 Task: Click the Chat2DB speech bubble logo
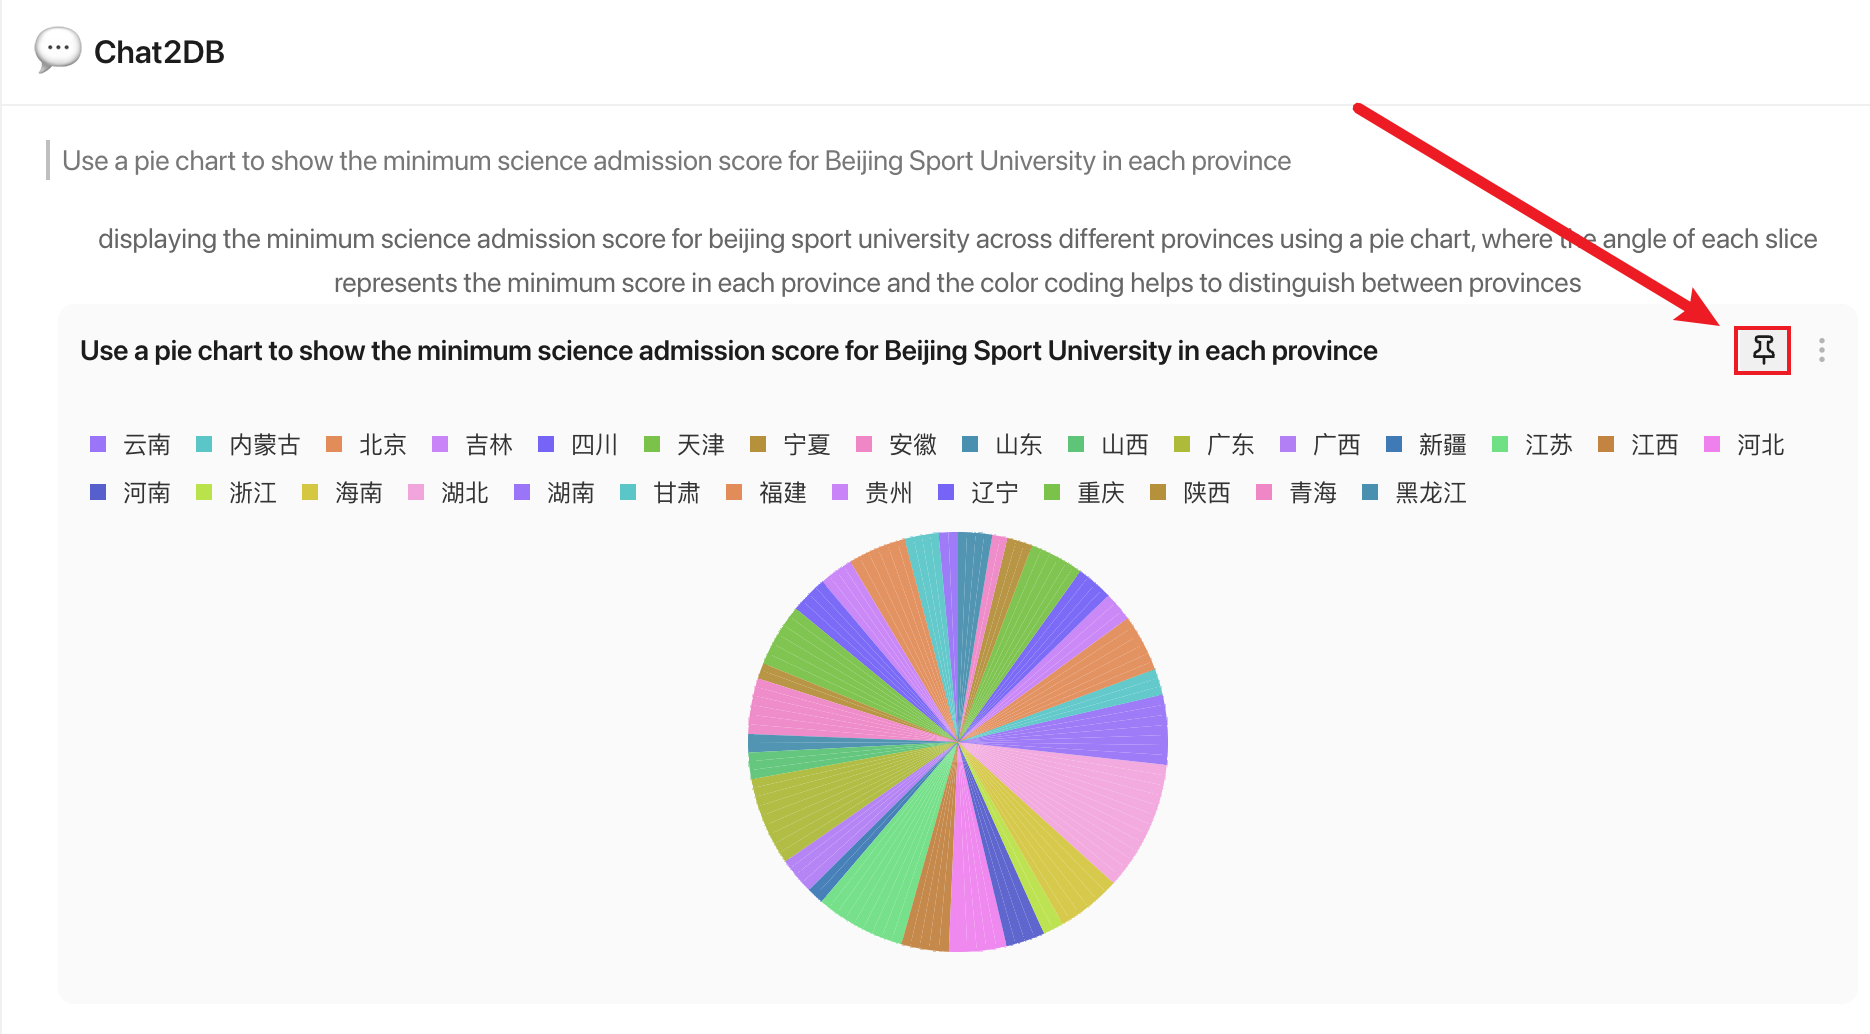click(x=57, y=49)
